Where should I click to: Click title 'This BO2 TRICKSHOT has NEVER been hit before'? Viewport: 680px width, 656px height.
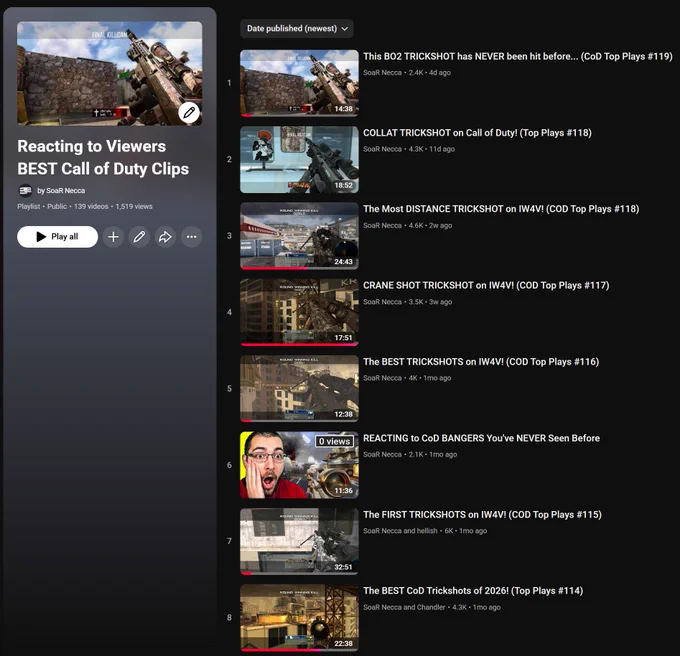tap(518, 56)
